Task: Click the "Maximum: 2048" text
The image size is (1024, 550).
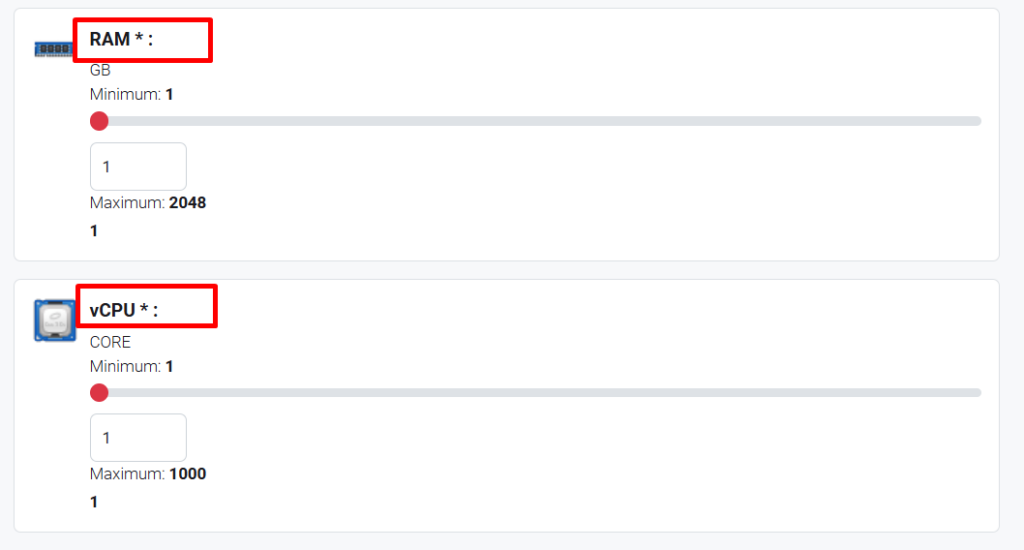Action: pyautogui.click(x=148, y=202)
